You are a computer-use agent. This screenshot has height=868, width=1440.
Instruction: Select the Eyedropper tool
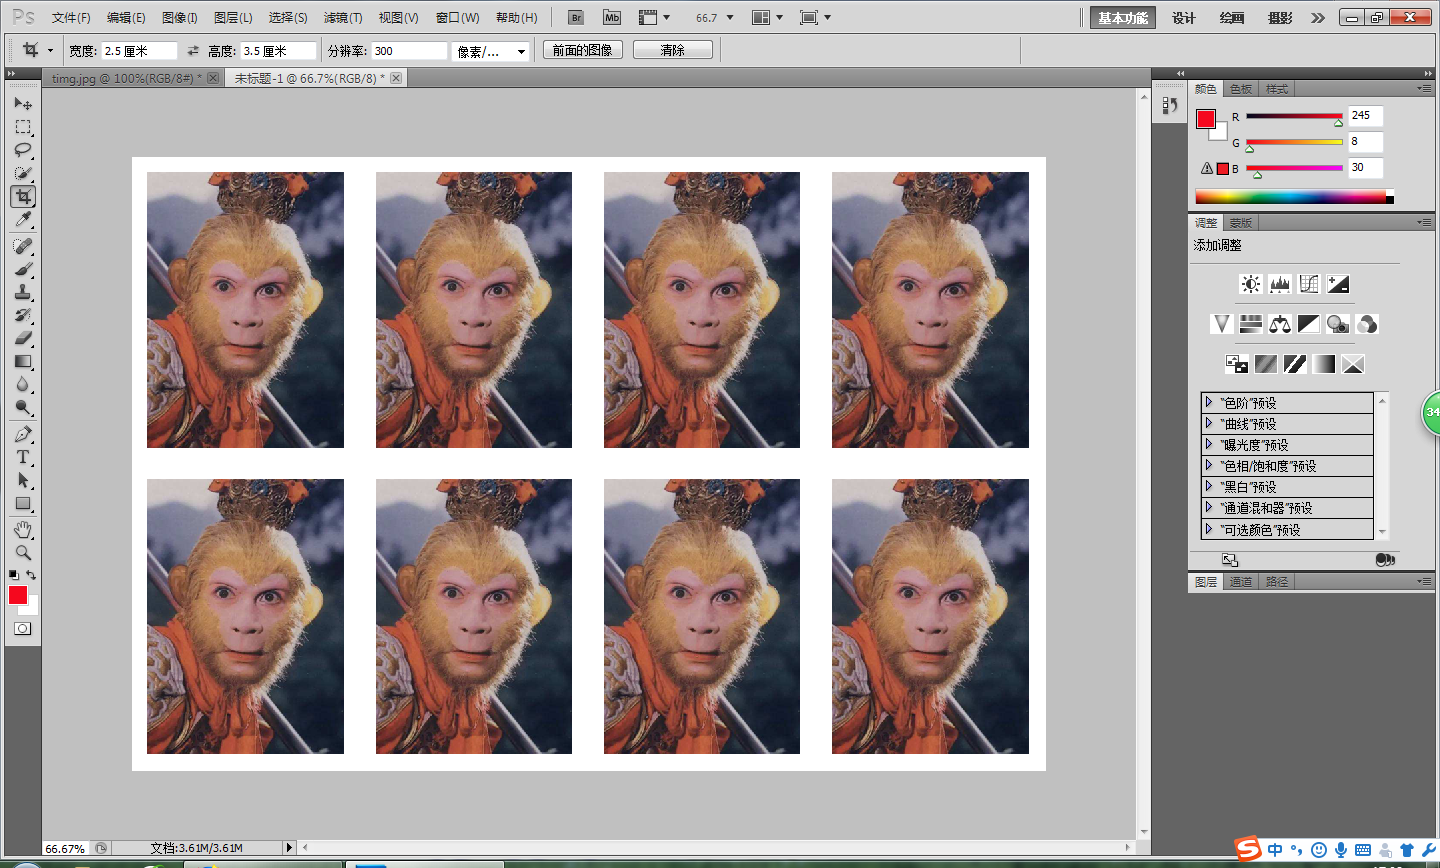pos(23,219)
